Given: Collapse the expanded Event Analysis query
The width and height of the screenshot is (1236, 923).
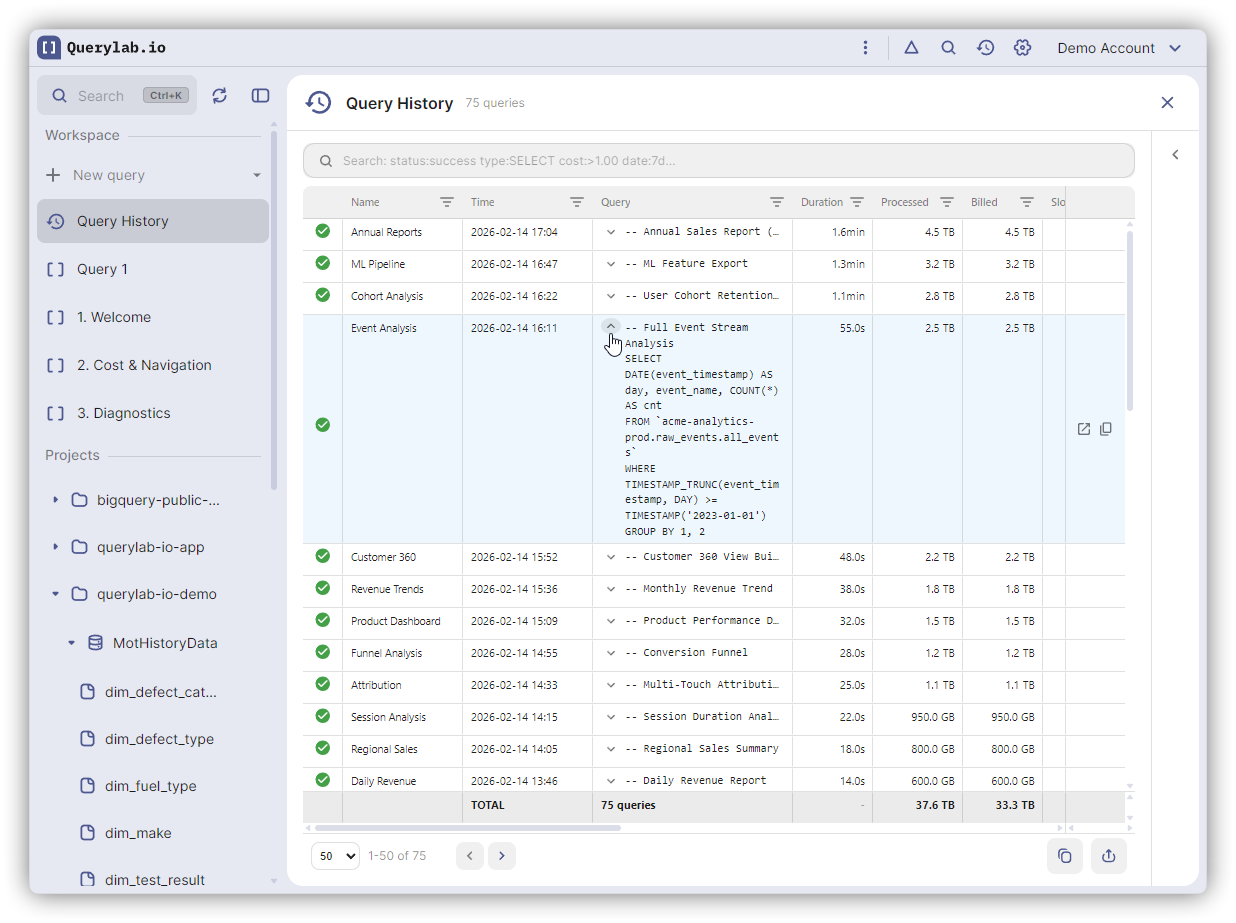Looking at the screenshot, I should [611, 327].
